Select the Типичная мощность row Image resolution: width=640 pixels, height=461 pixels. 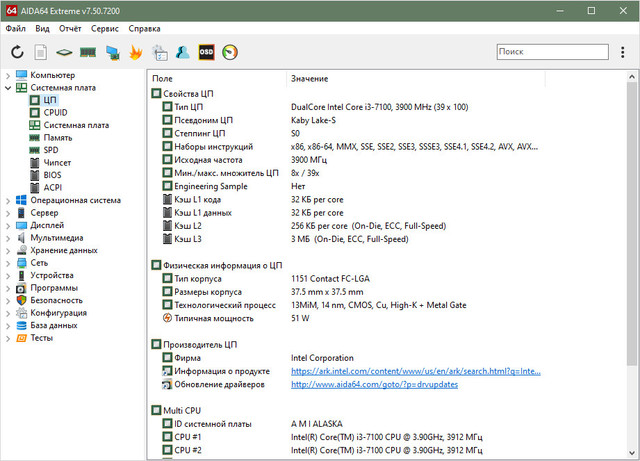pos(236,318)
